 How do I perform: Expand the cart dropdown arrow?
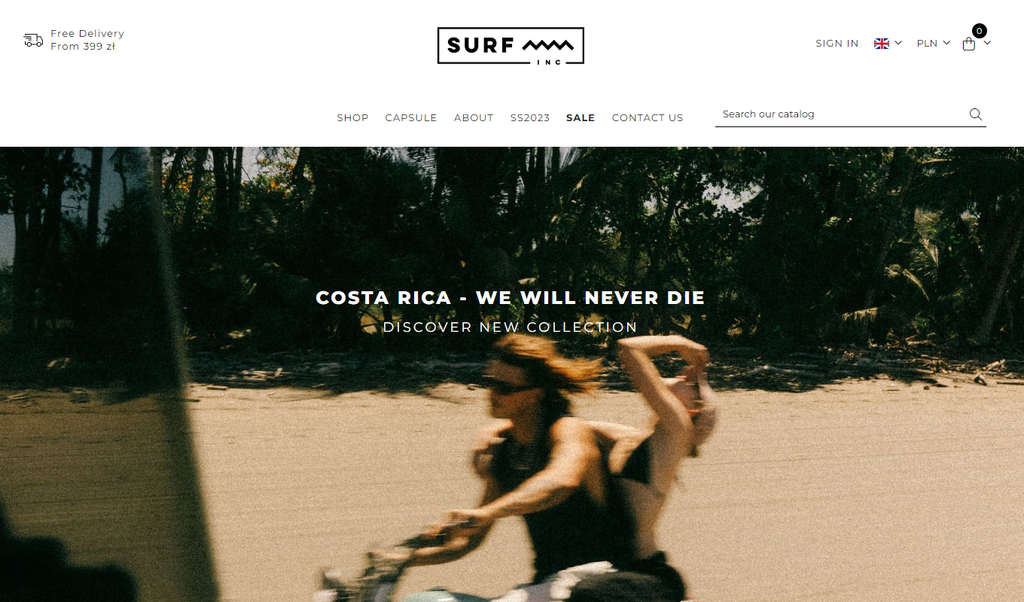(987, 43)
